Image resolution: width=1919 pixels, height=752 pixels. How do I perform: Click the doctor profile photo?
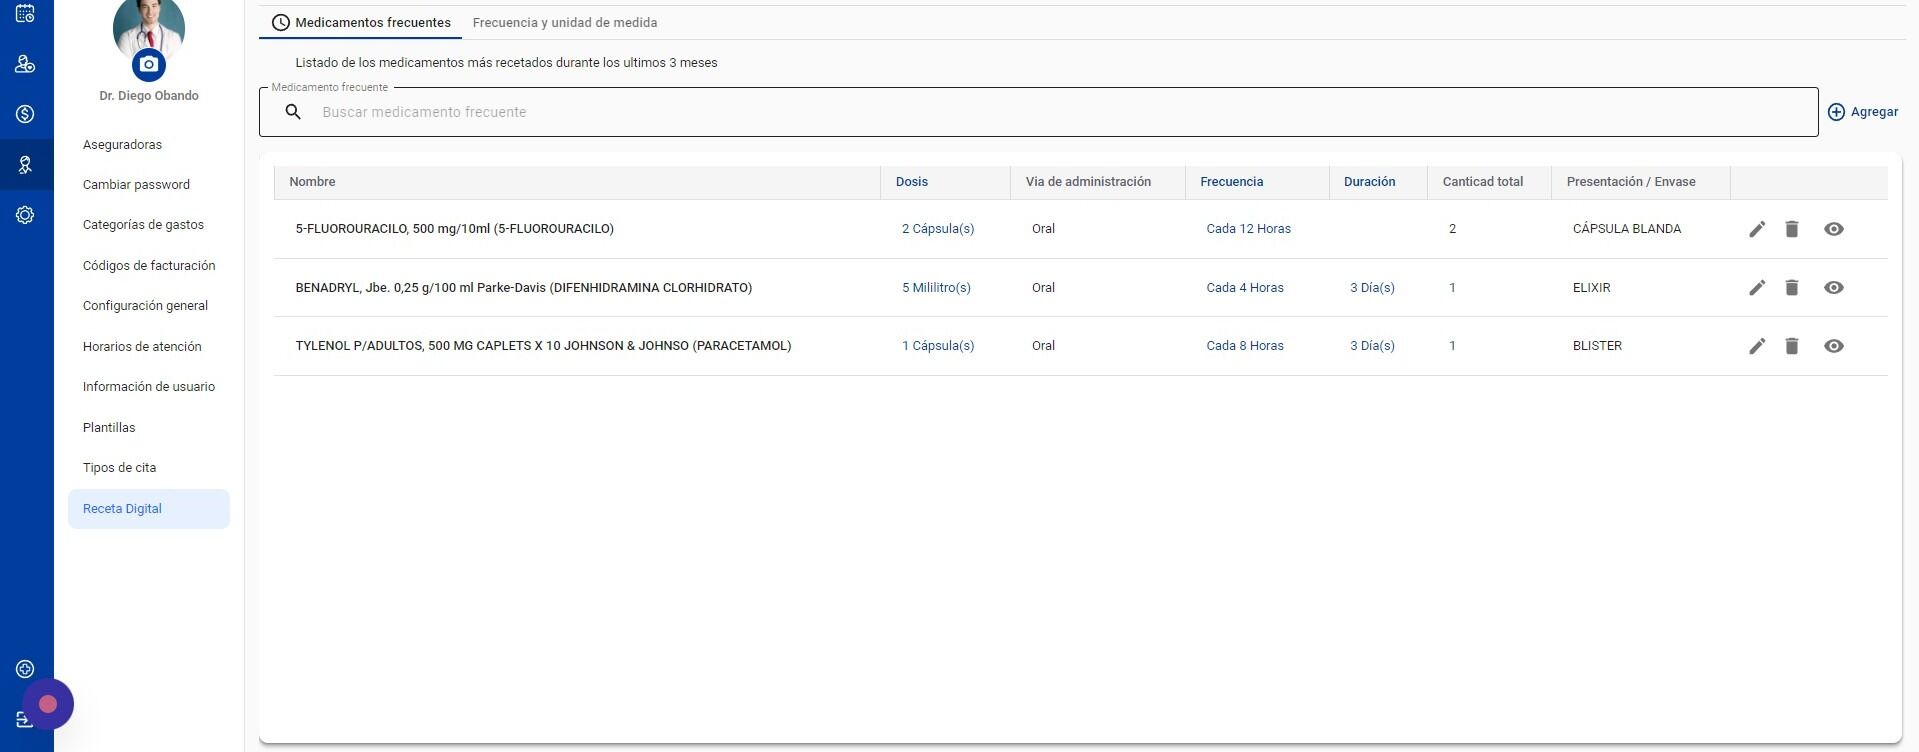click(x=149, y=25)
